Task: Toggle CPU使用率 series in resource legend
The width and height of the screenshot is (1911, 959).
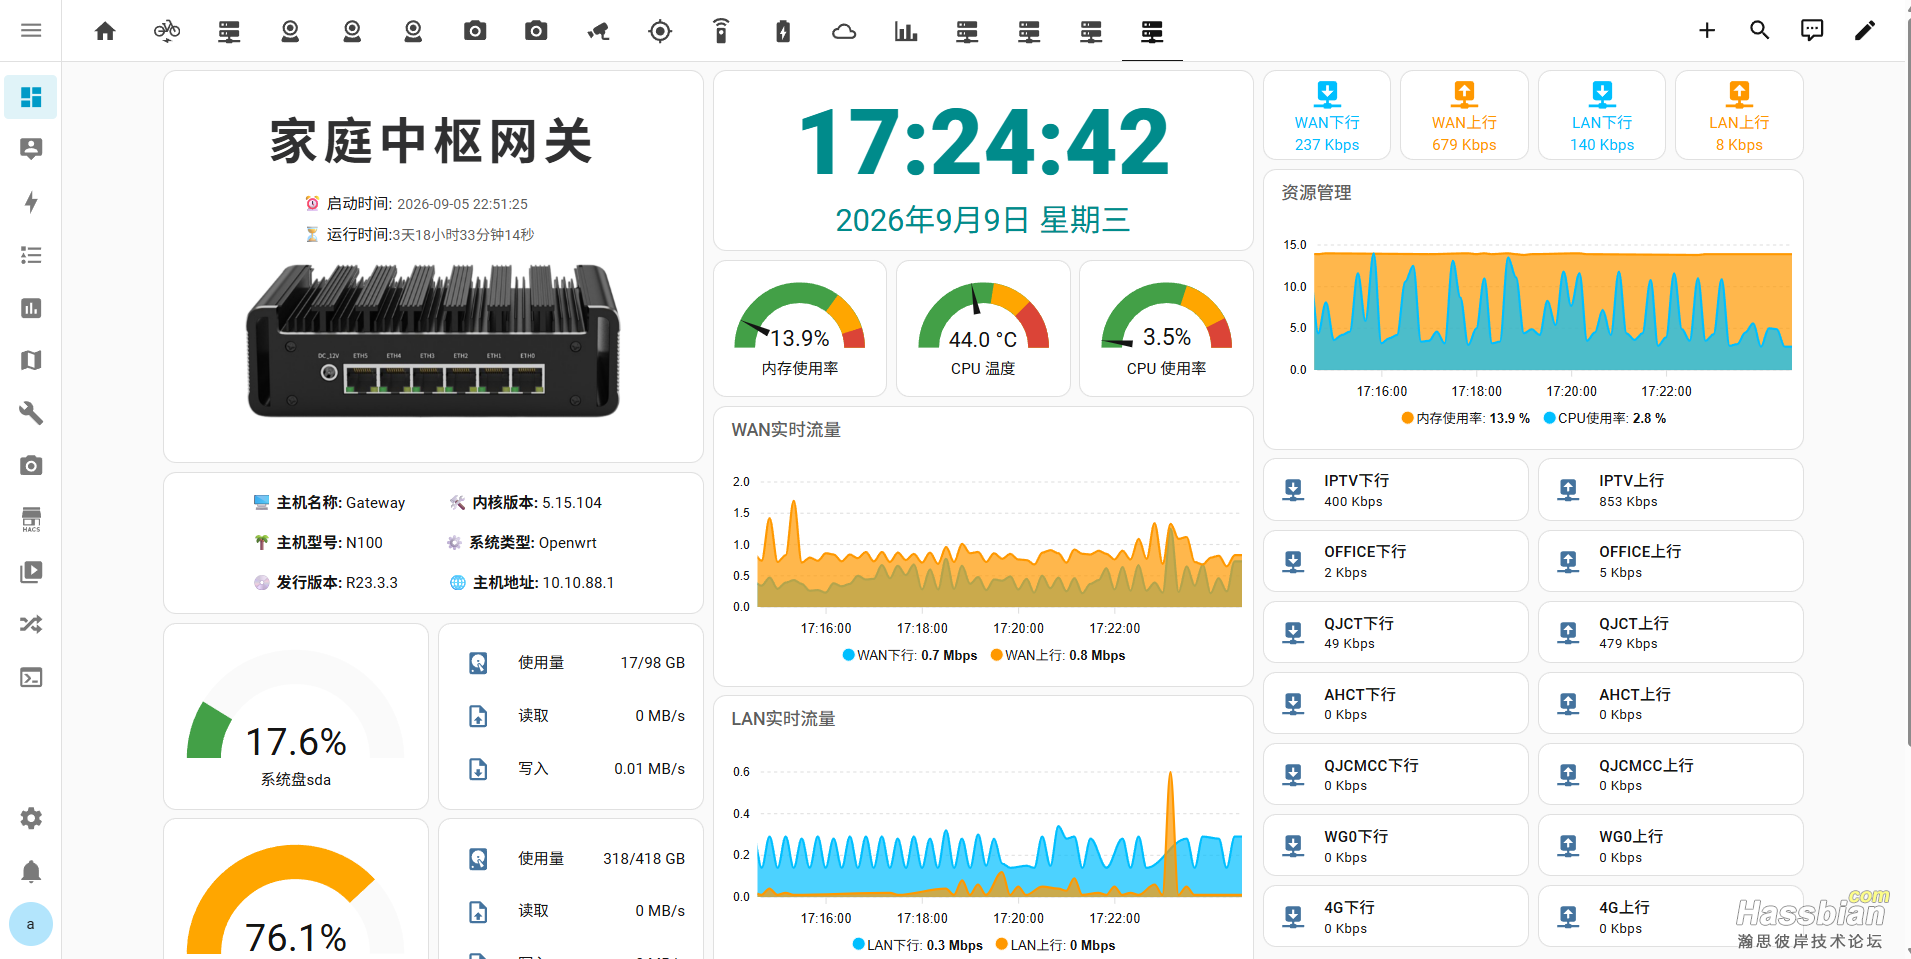Action: [x=1605, y=418]
